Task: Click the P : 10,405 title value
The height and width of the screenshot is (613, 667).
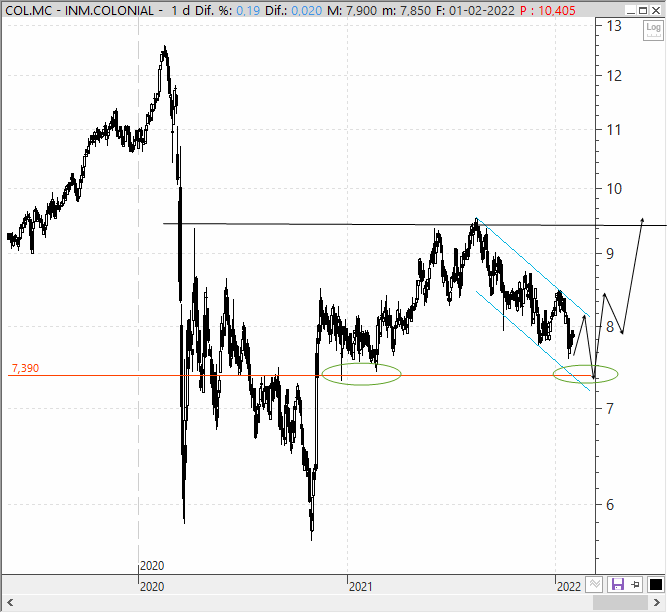Action: (547, 10)
